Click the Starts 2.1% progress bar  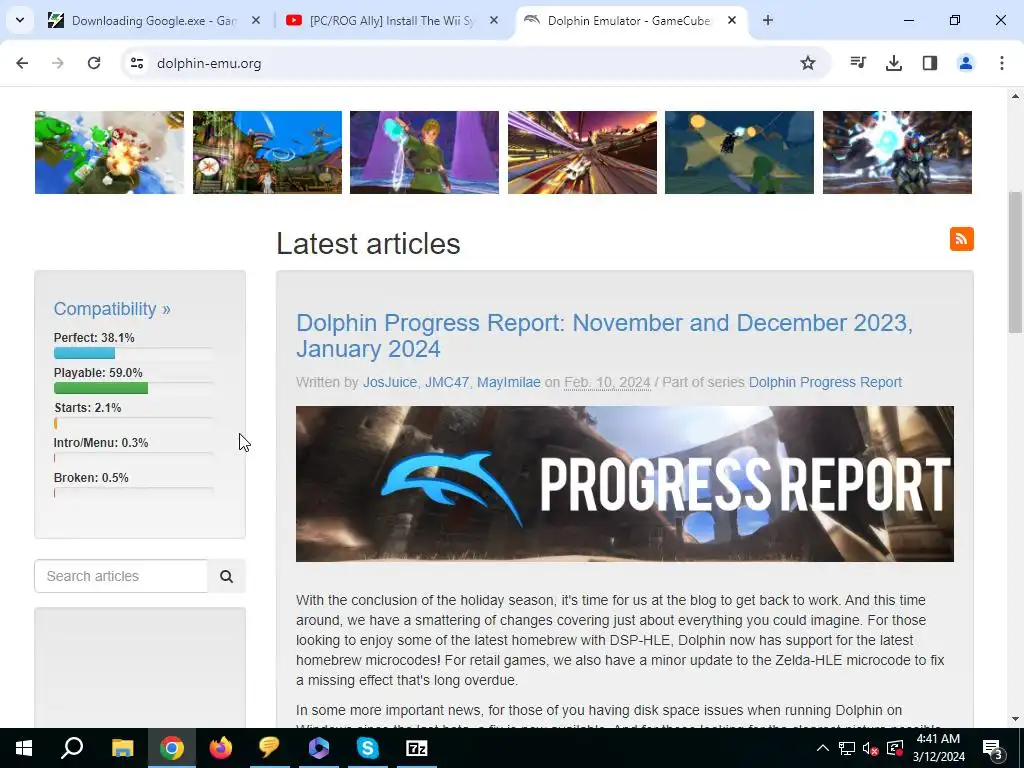(133, 423)
